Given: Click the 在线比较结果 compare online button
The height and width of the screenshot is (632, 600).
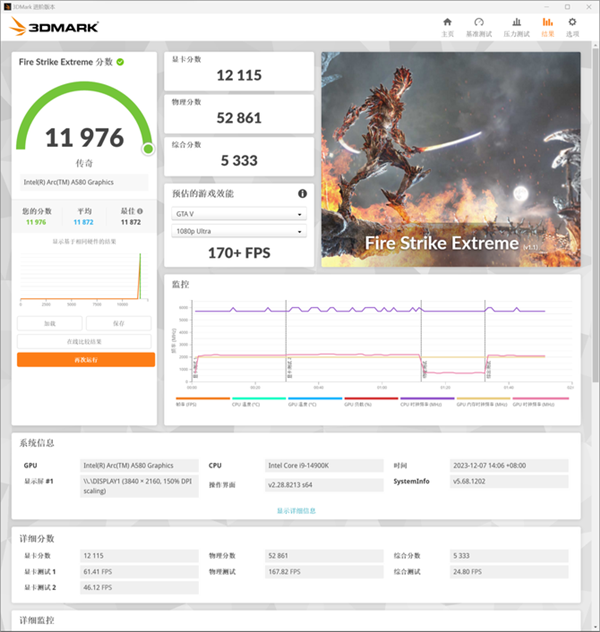Looking at the screenshot, I should click(85, 342).
